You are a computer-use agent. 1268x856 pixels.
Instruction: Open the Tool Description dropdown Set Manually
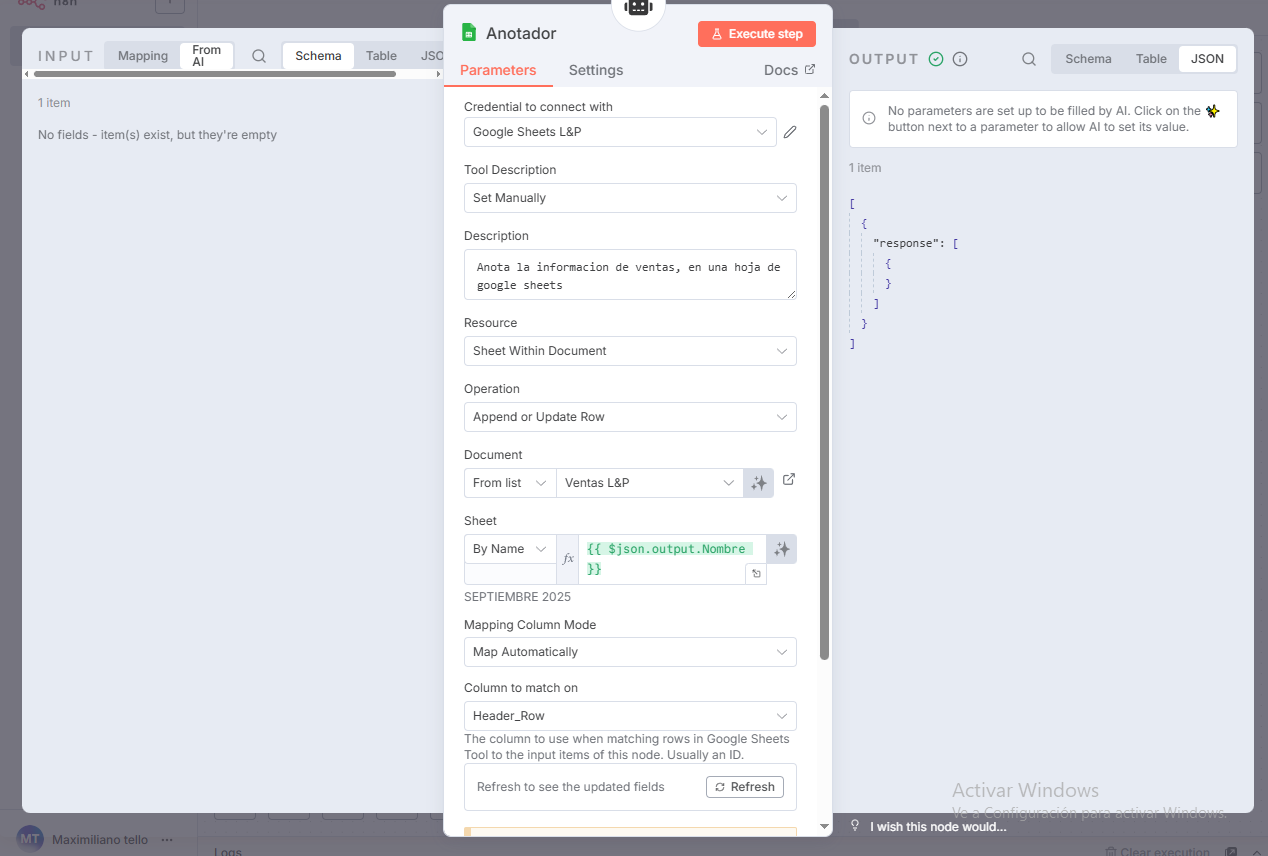pos(630,198)
